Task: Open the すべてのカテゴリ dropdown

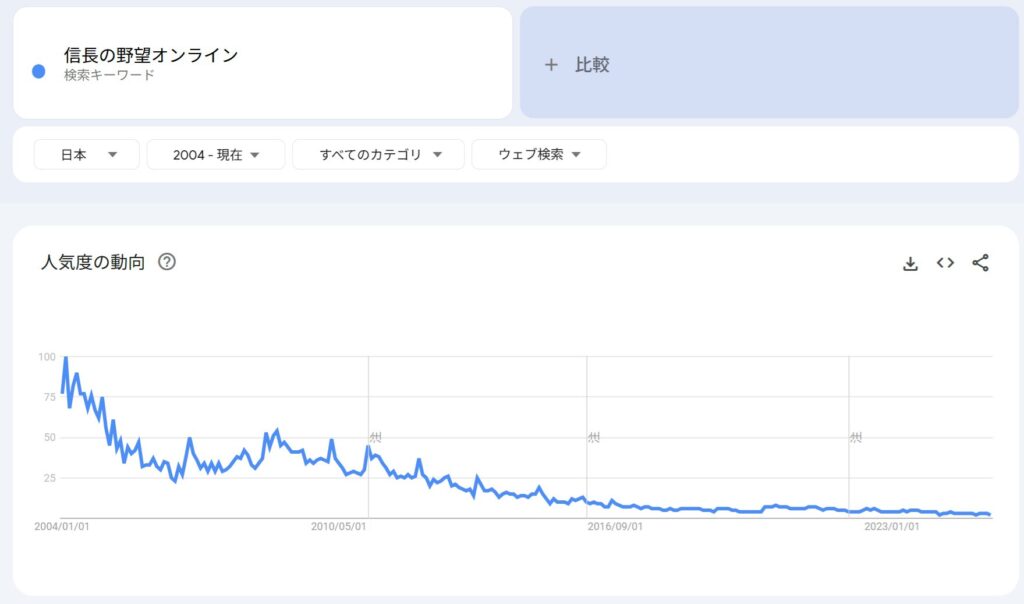Action: tap(378, 155)
